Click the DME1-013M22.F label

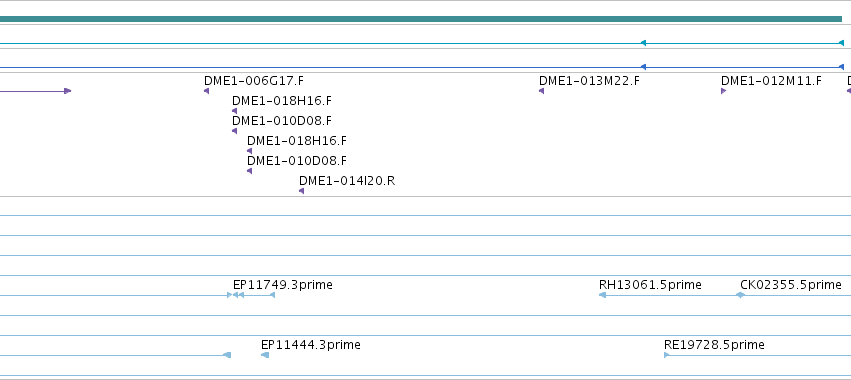tap(589, 81)
